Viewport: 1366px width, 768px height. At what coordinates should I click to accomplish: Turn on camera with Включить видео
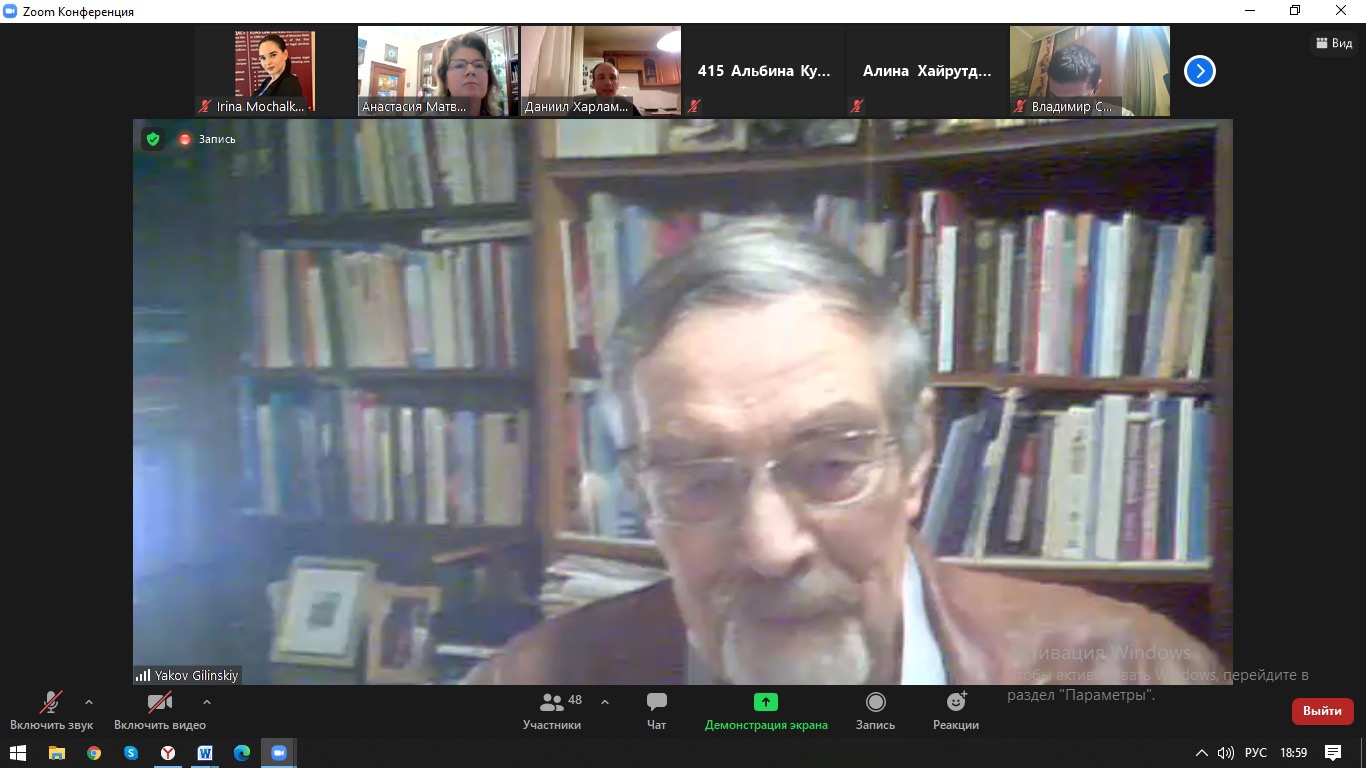[160, 711]
